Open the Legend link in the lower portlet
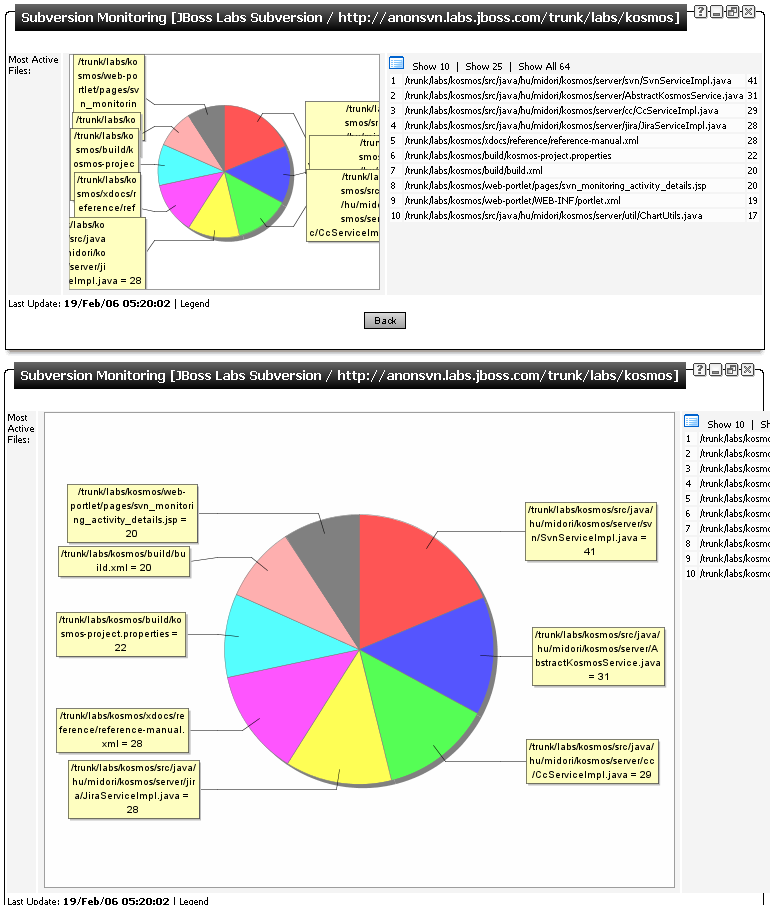 point(194,900)
